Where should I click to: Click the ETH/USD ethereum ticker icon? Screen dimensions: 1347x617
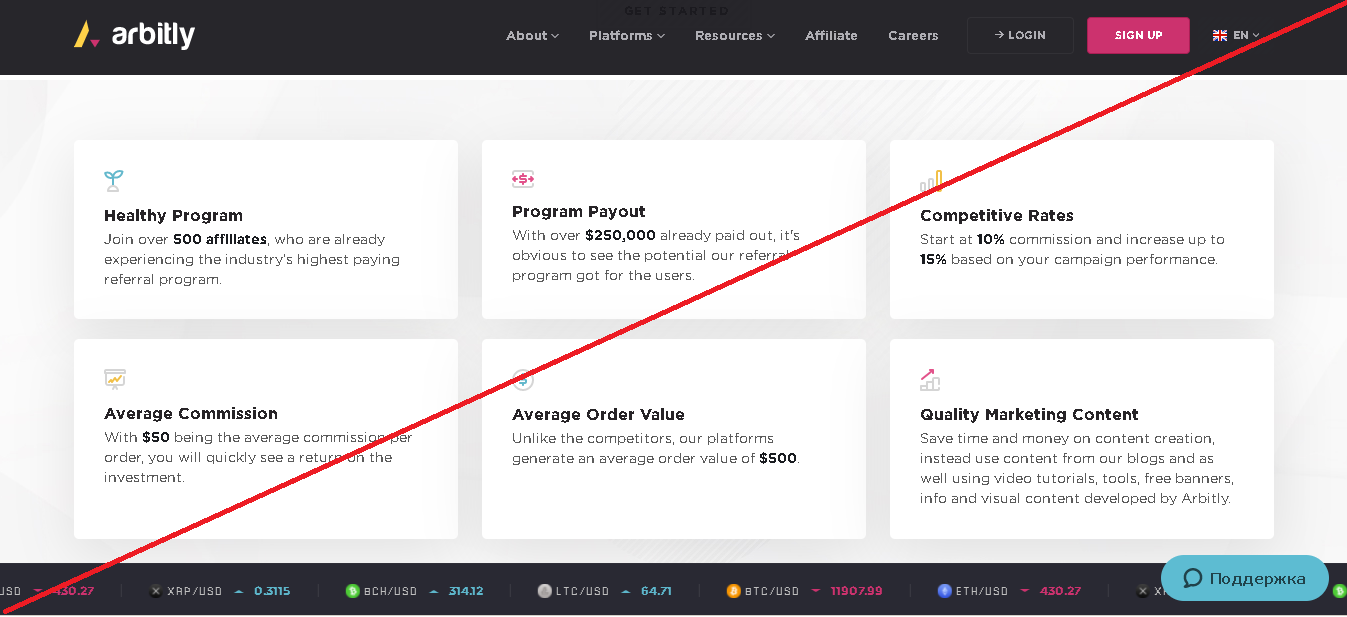coord(944,591)
